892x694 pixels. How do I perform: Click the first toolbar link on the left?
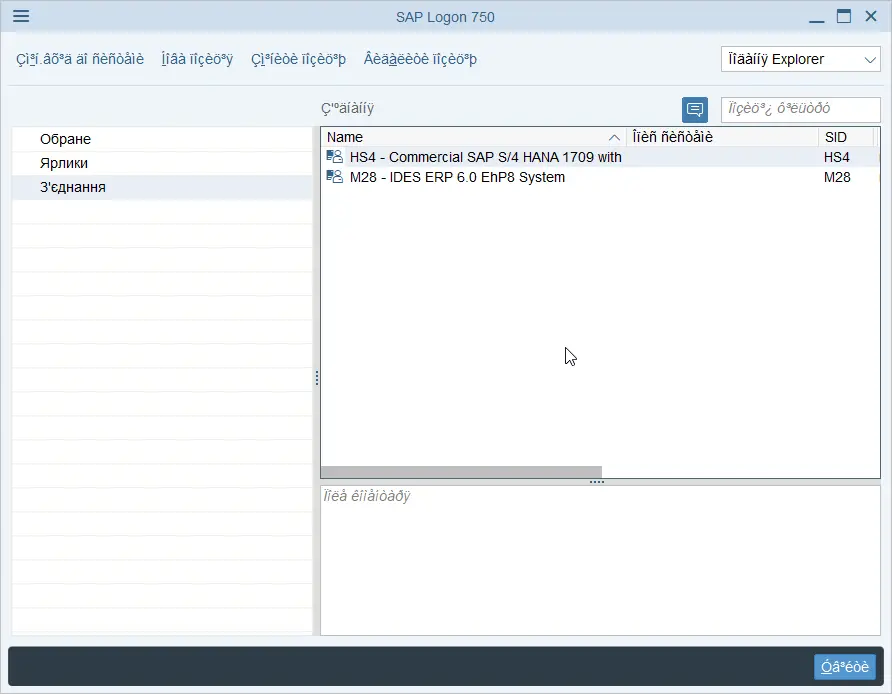click(x=80, y=59)
